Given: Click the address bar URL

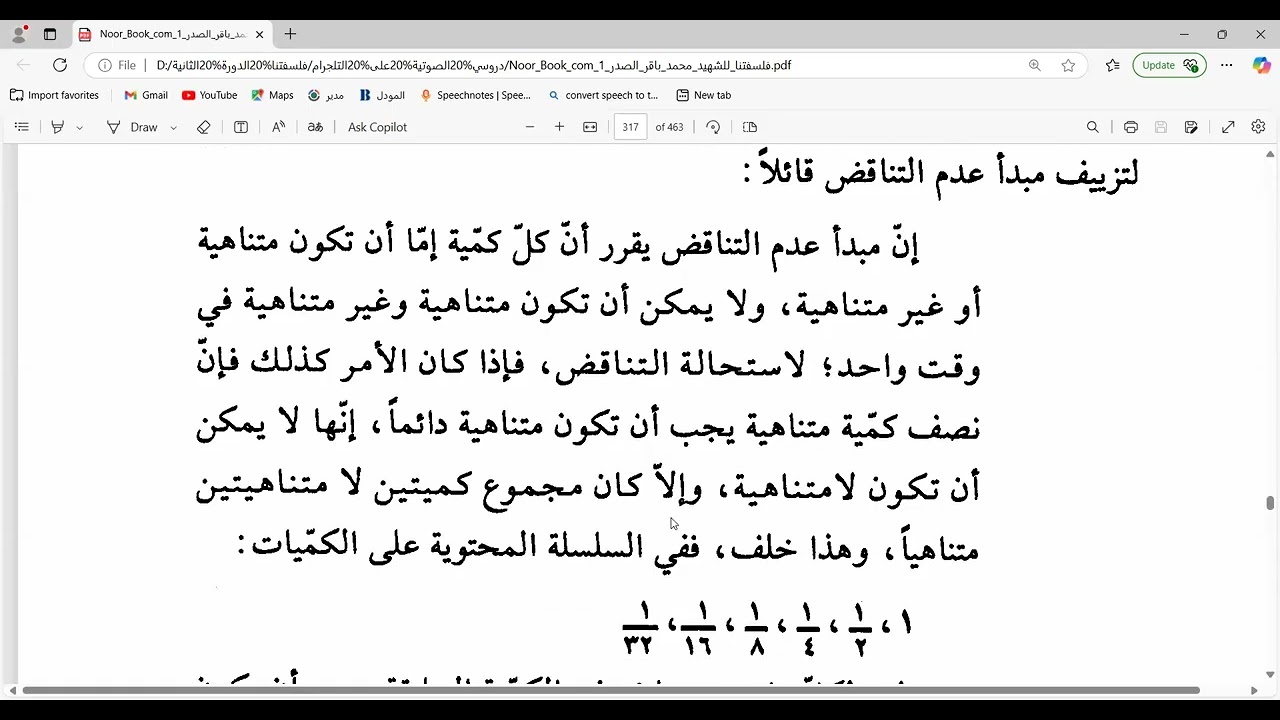Looking at the screenshot, I should point(474,65).
